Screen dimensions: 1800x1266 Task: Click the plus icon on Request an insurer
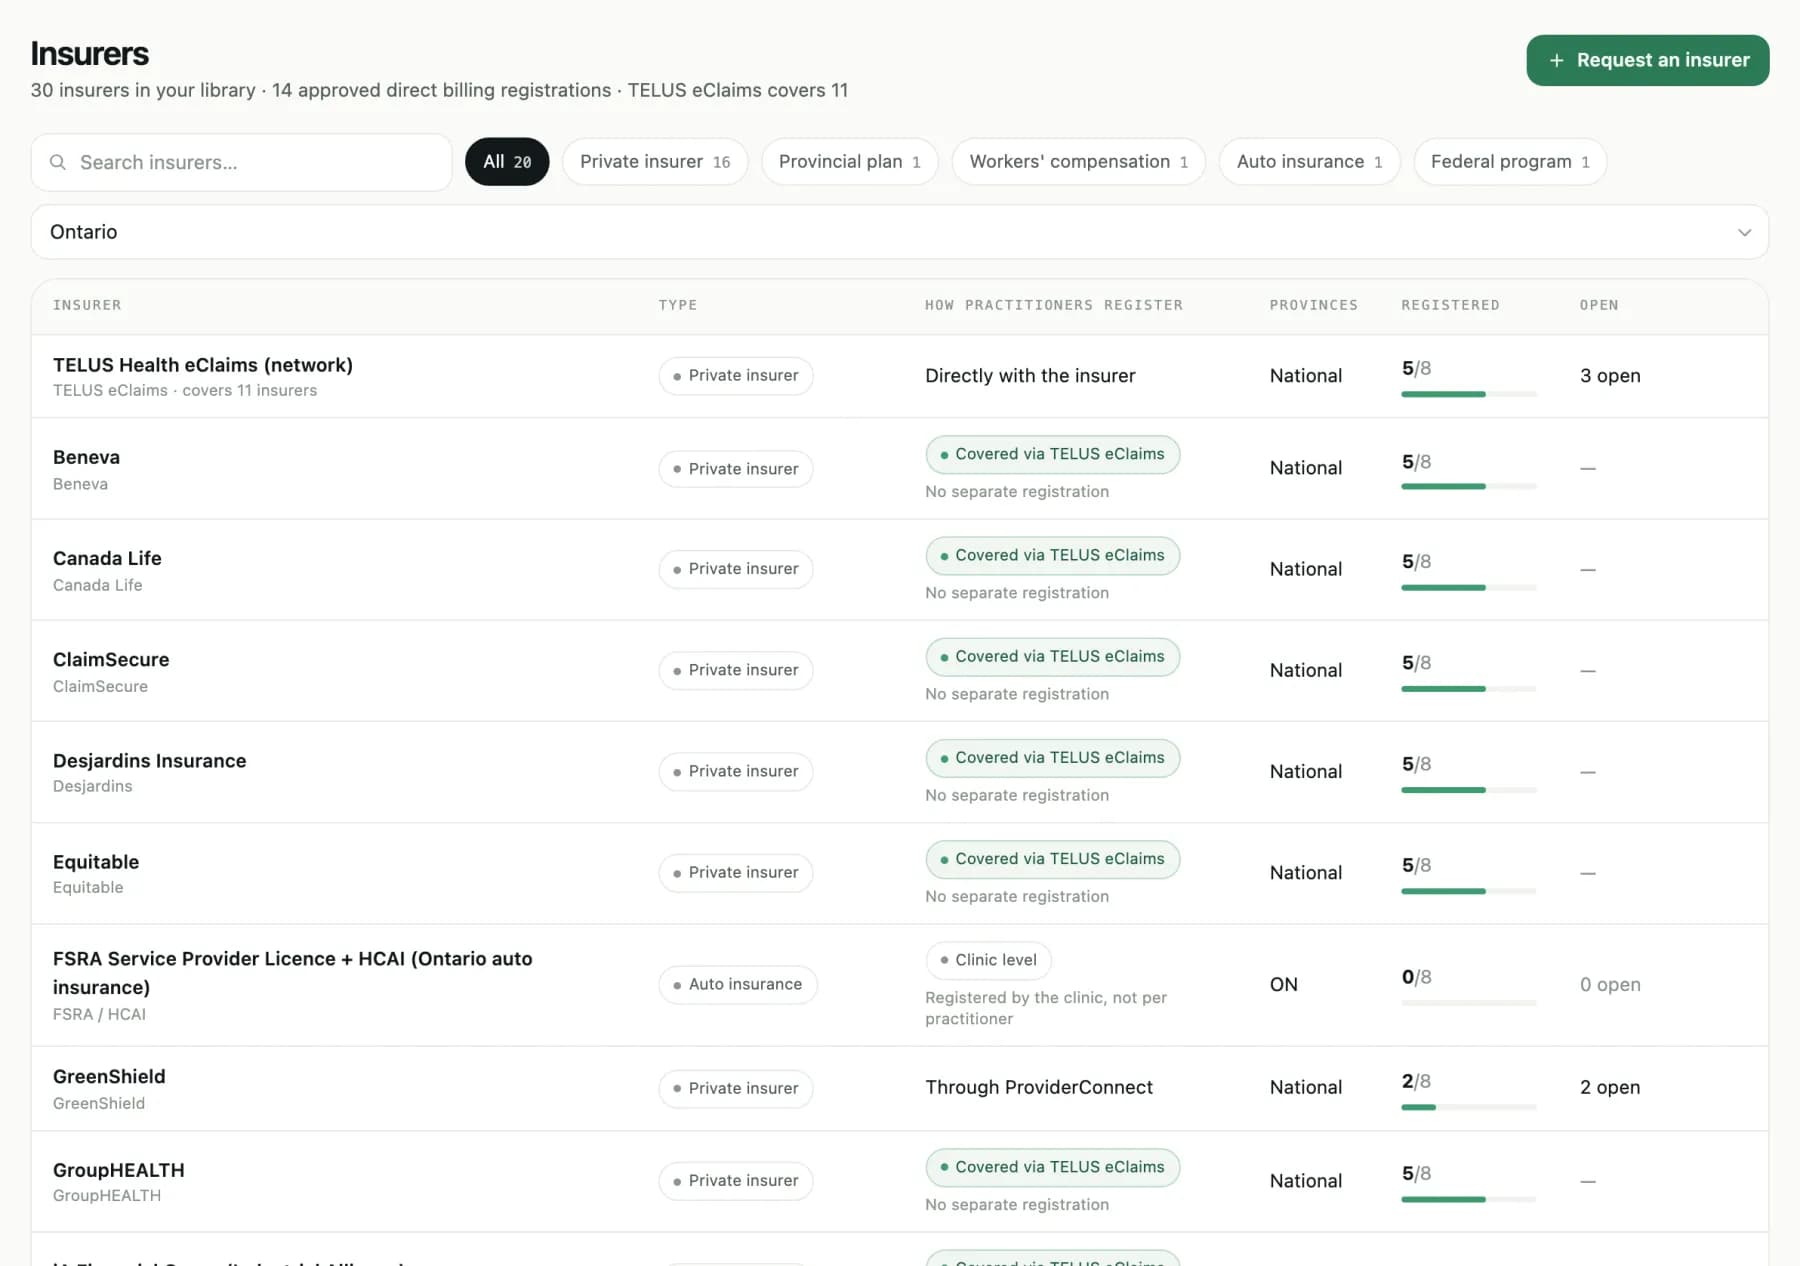pyautogui.click(x=1556, y=61)
